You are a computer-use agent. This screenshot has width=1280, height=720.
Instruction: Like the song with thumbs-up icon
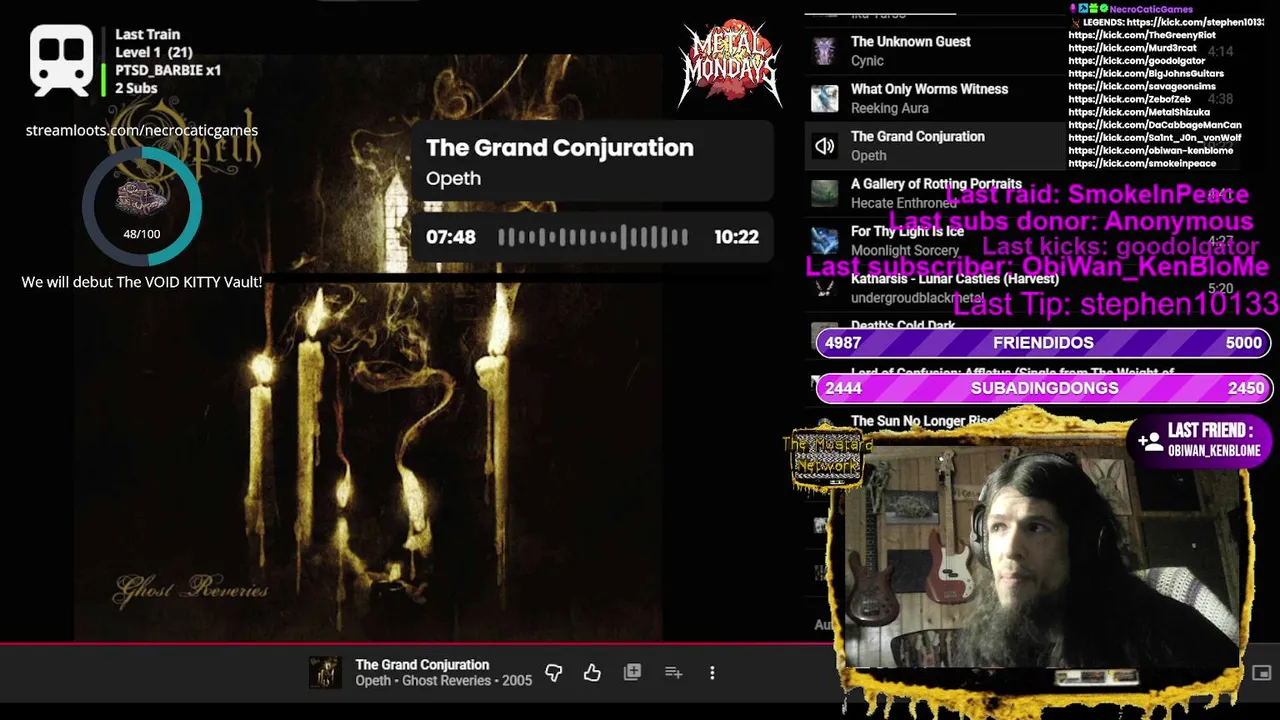coord(592,673)
